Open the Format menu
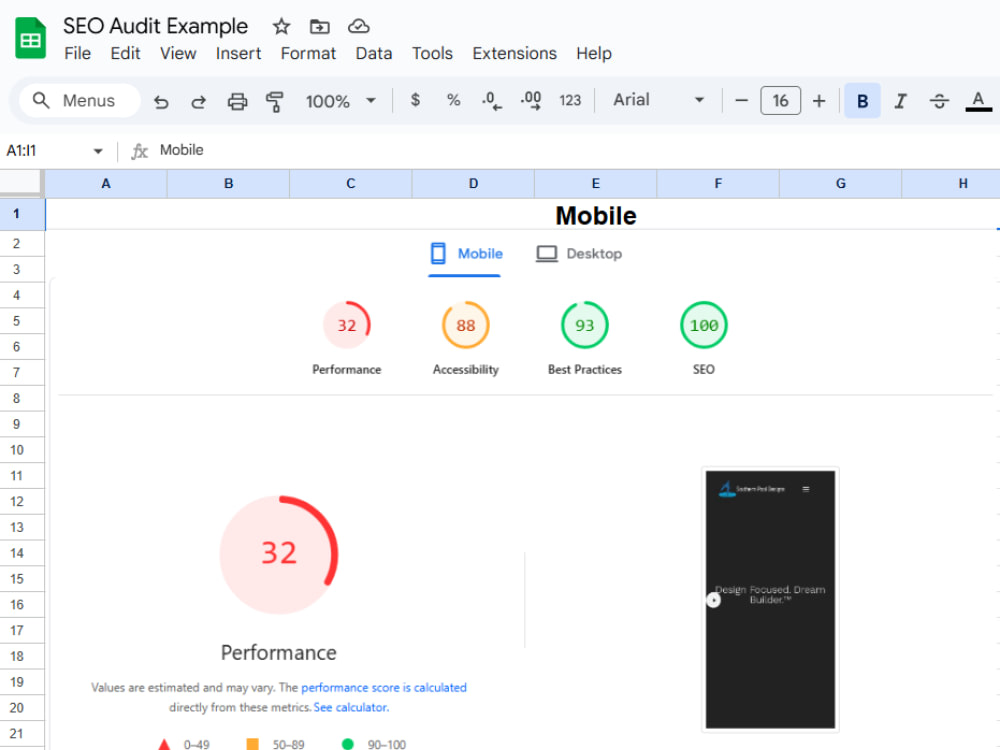 pyautogui.click(x=308, y=54)
